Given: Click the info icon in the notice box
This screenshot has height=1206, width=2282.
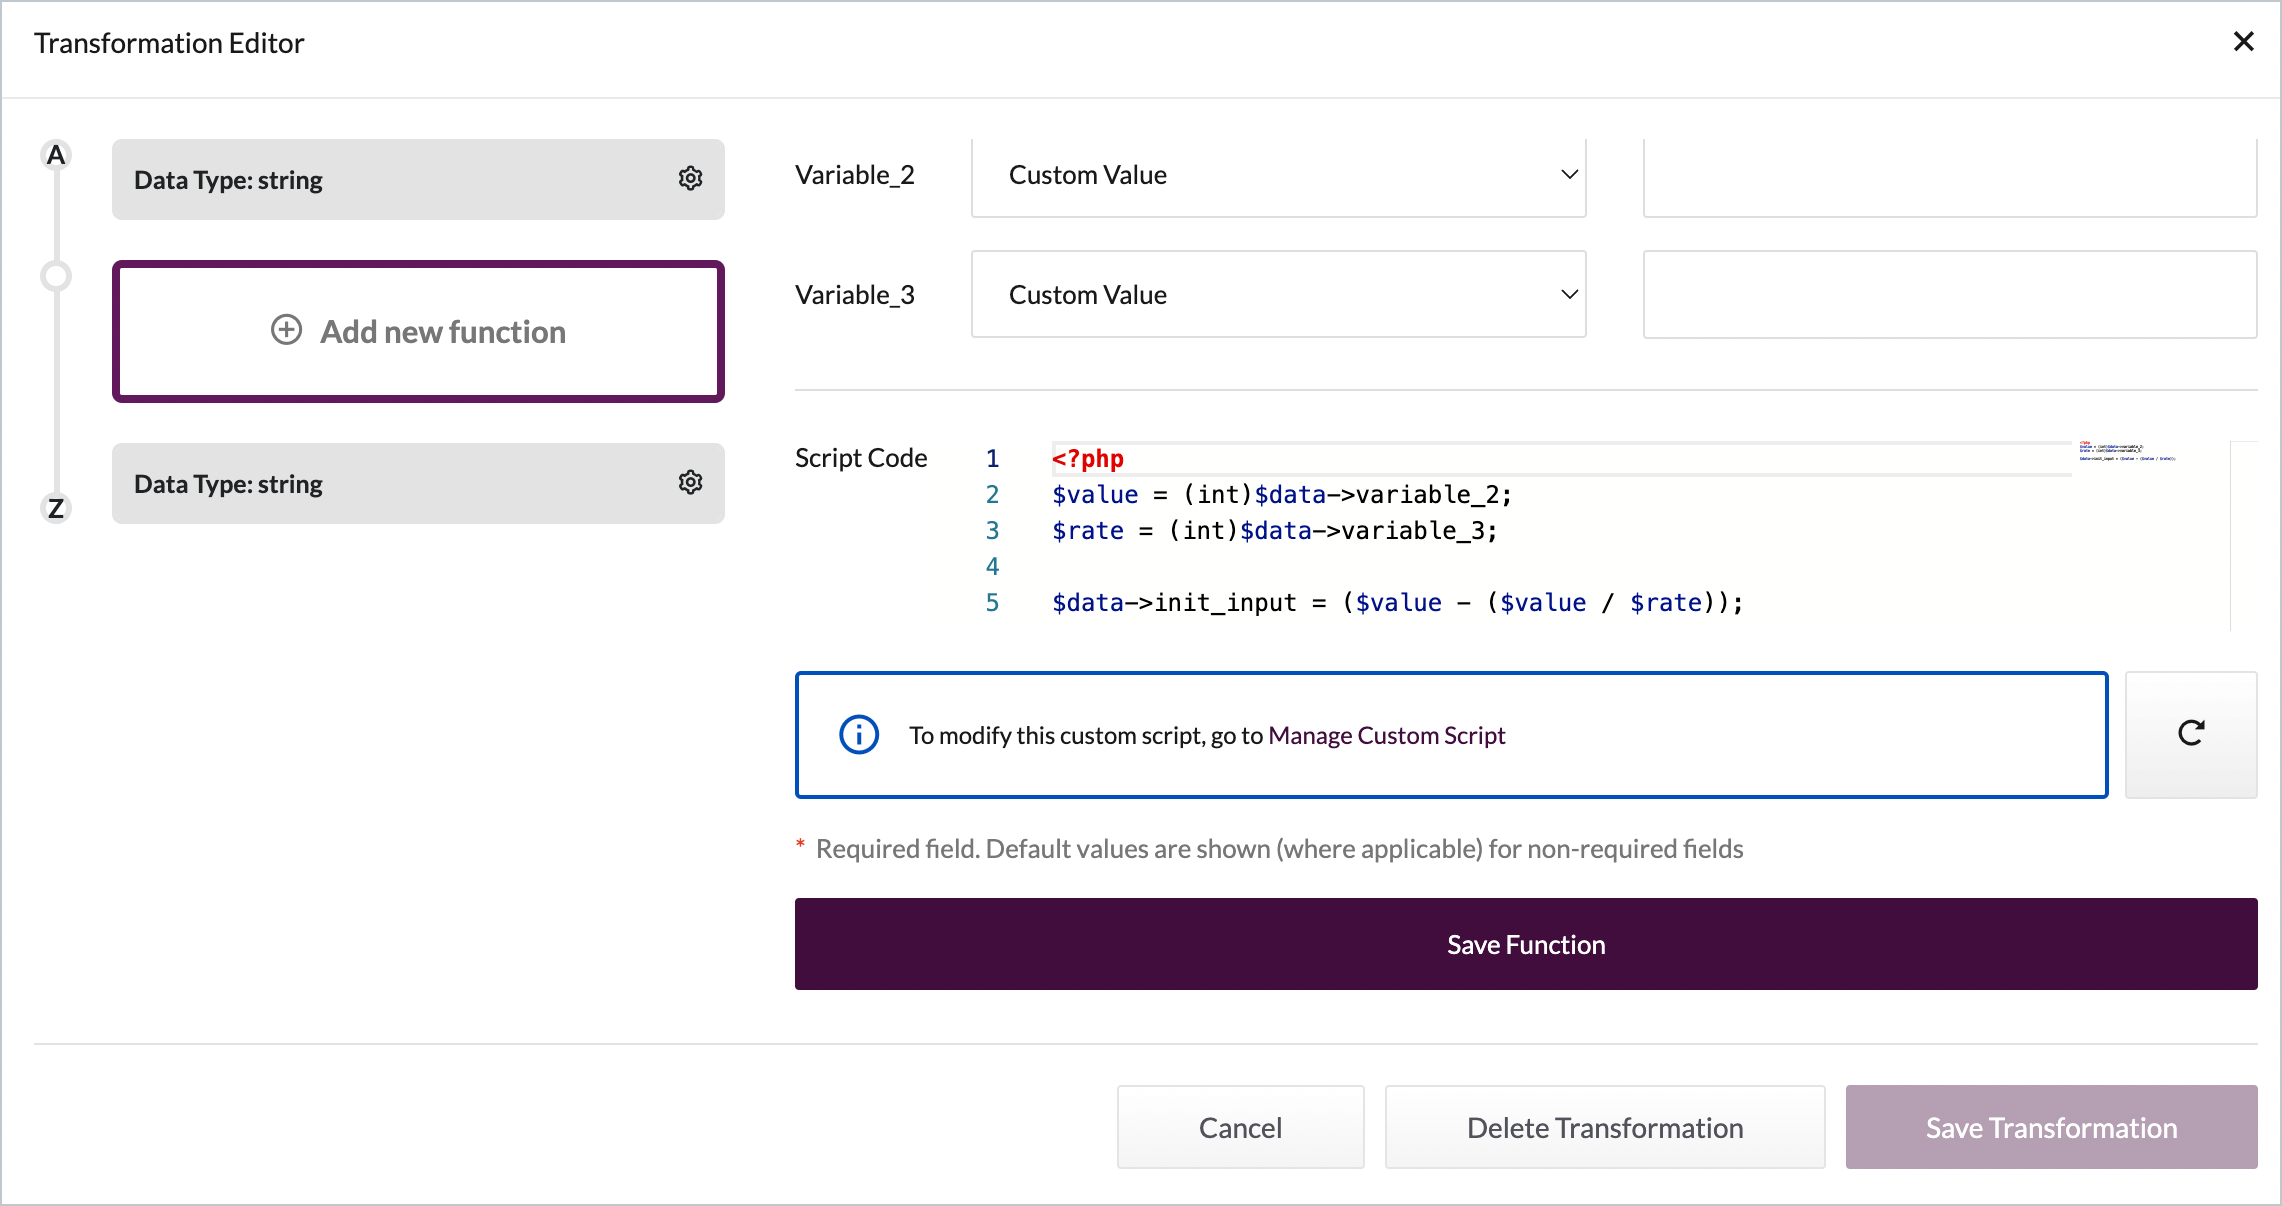Looking at the screenshot, I should (858, 735).
